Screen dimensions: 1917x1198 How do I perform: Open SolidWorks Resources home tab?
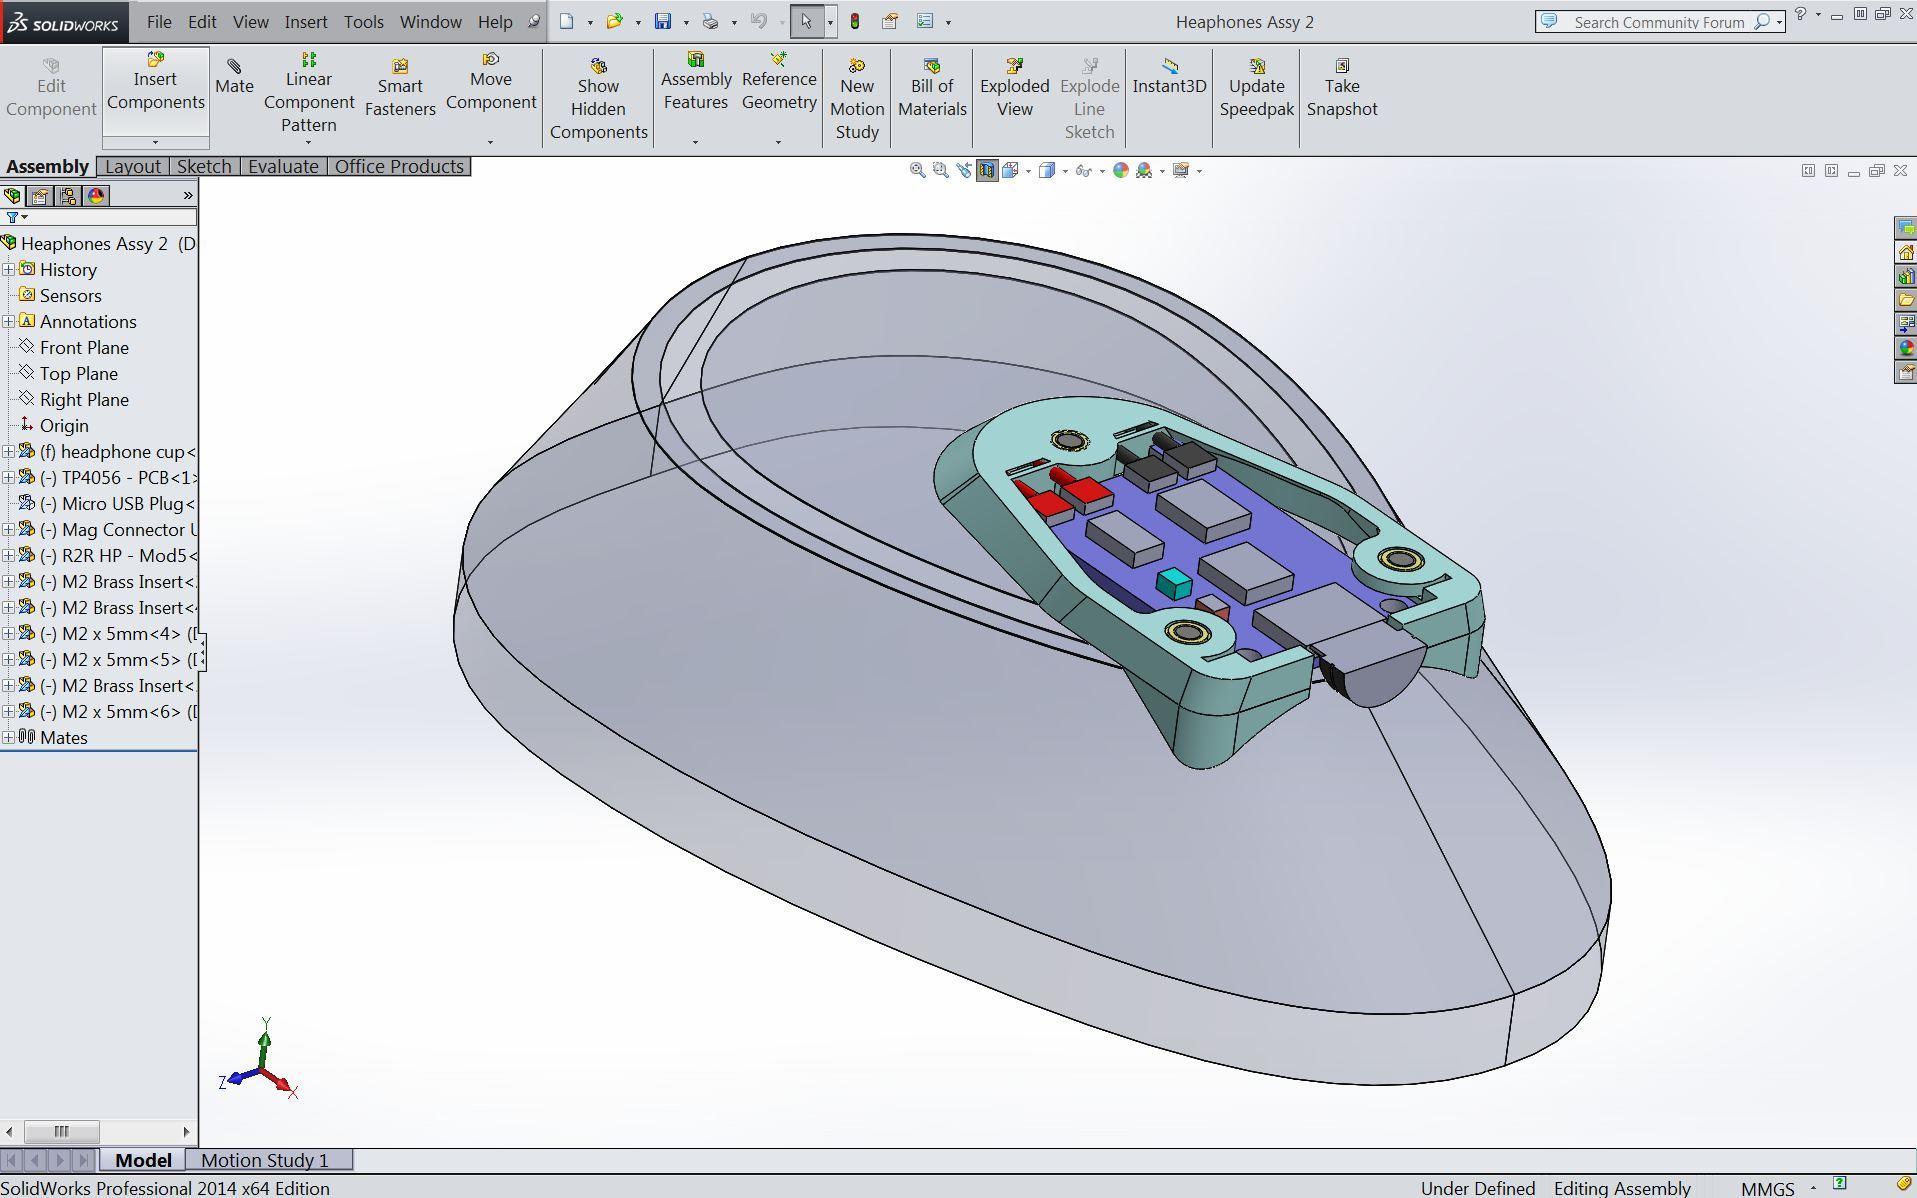1906,253
